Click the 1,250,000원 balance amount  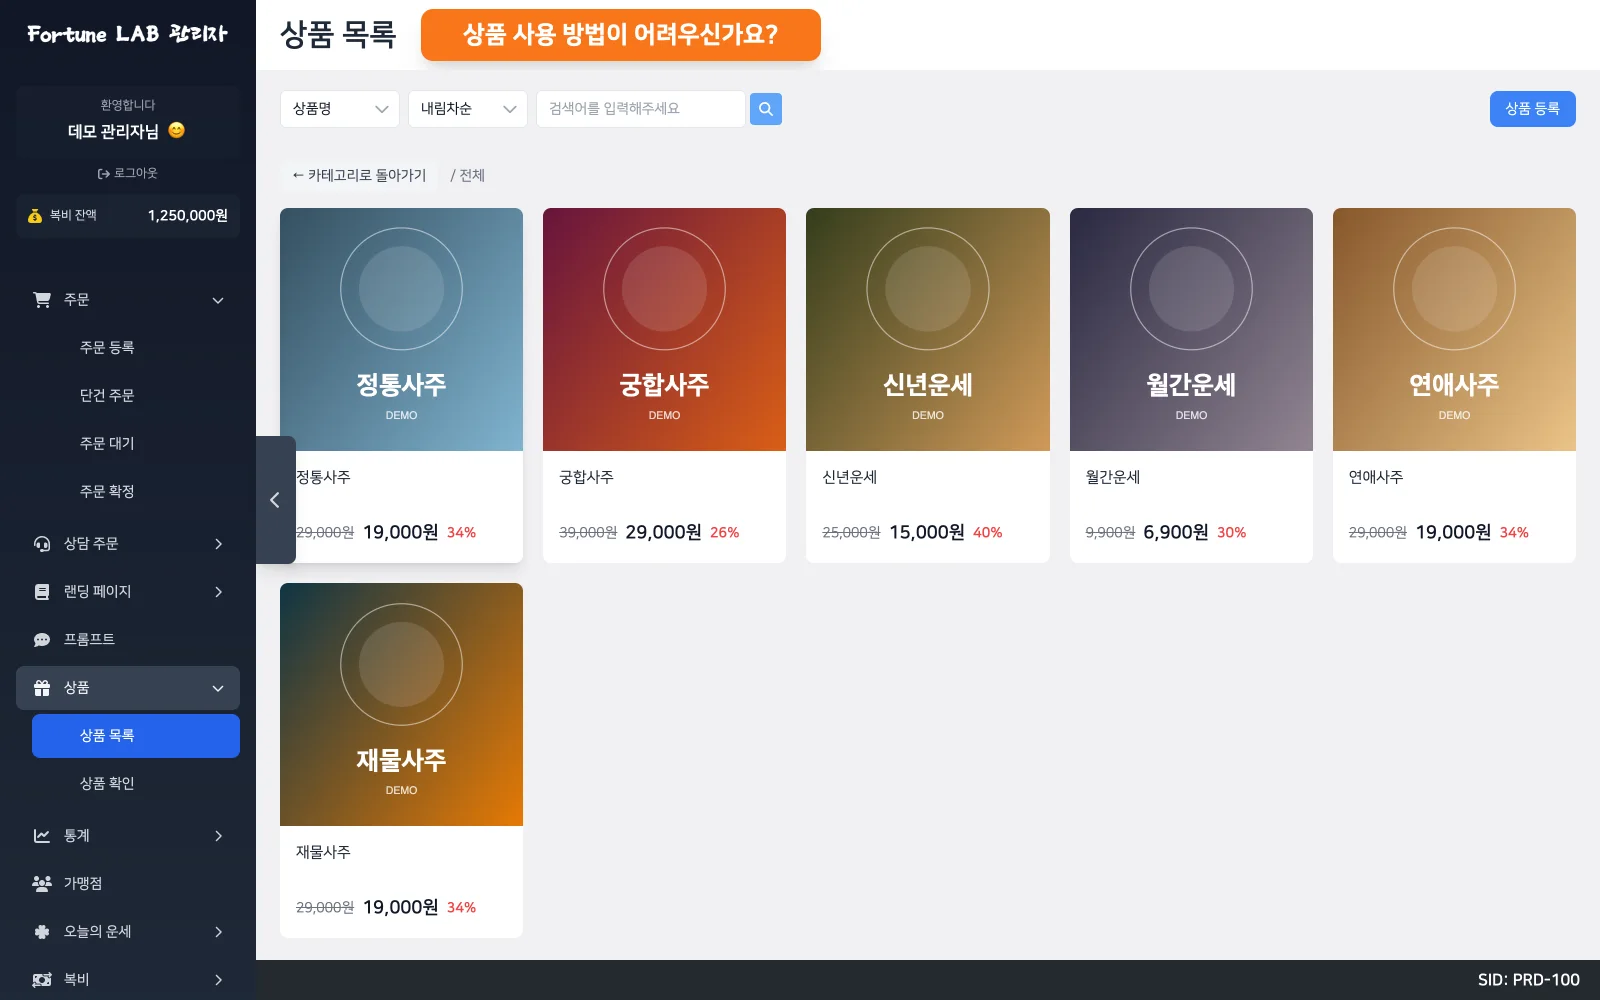[x=188, y=216]
